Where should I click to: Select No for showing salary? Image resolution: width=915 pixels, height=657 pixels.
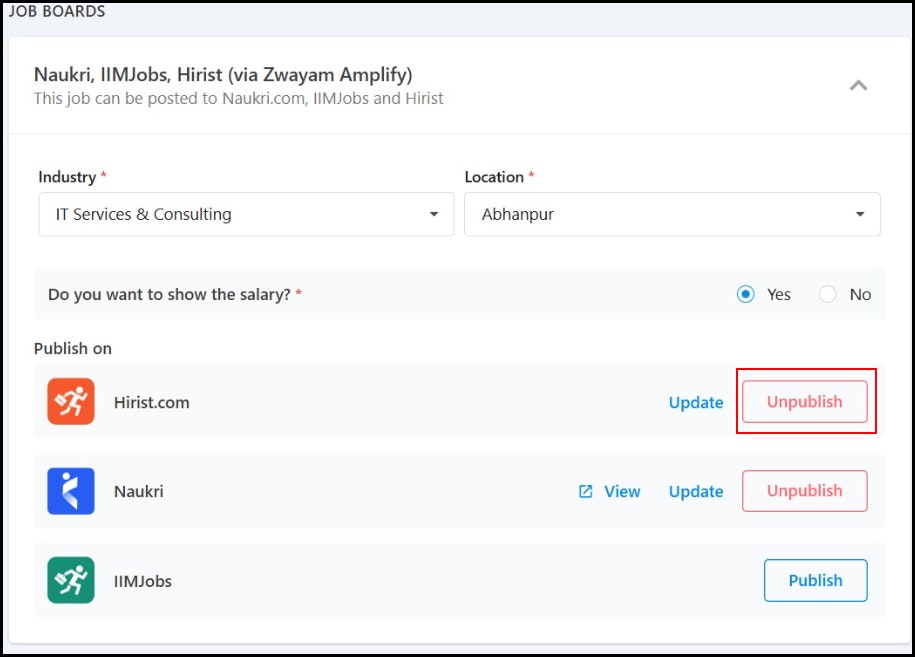827,294
